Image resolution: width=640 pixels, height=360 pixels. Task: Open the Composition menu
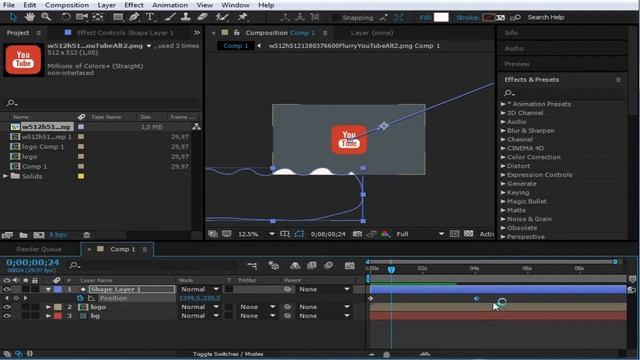click(67, 5)
